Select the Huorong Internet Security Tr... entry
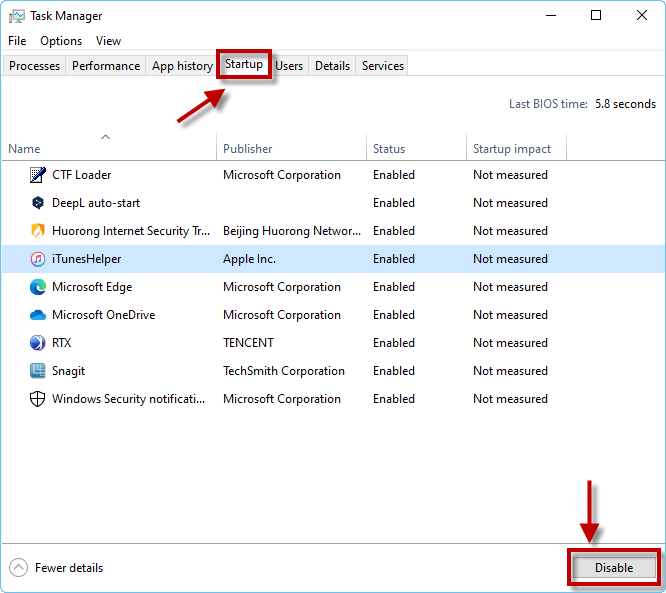Screen dimensions: 666x593 [131, 231]
